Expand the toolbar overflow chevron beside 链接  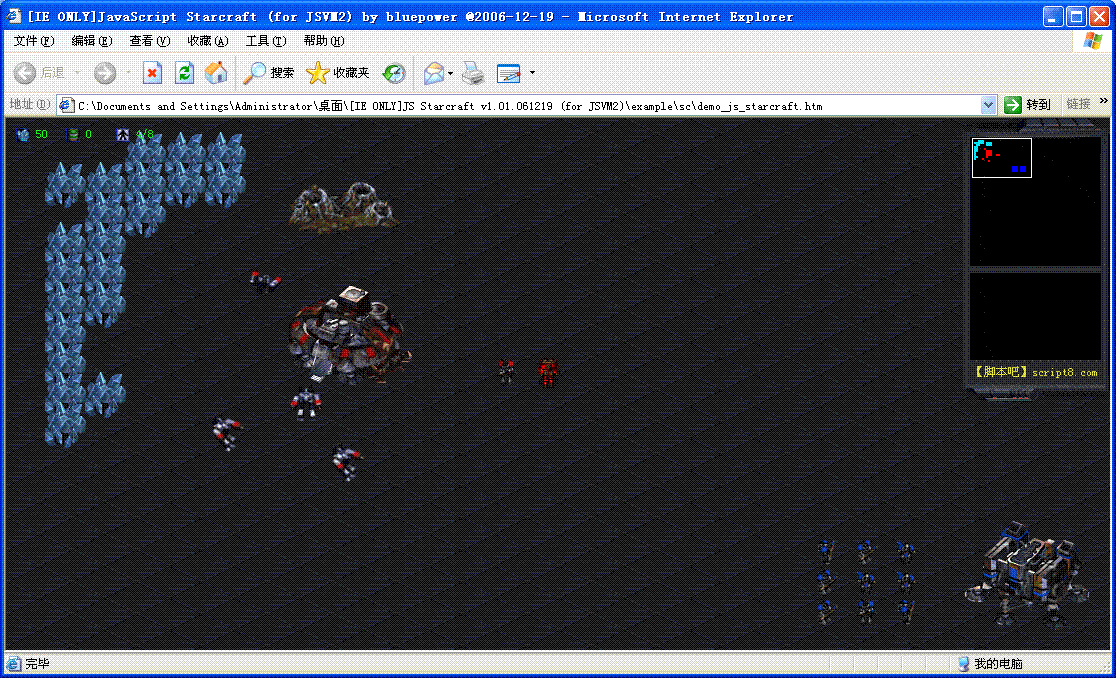point(1103,102)
